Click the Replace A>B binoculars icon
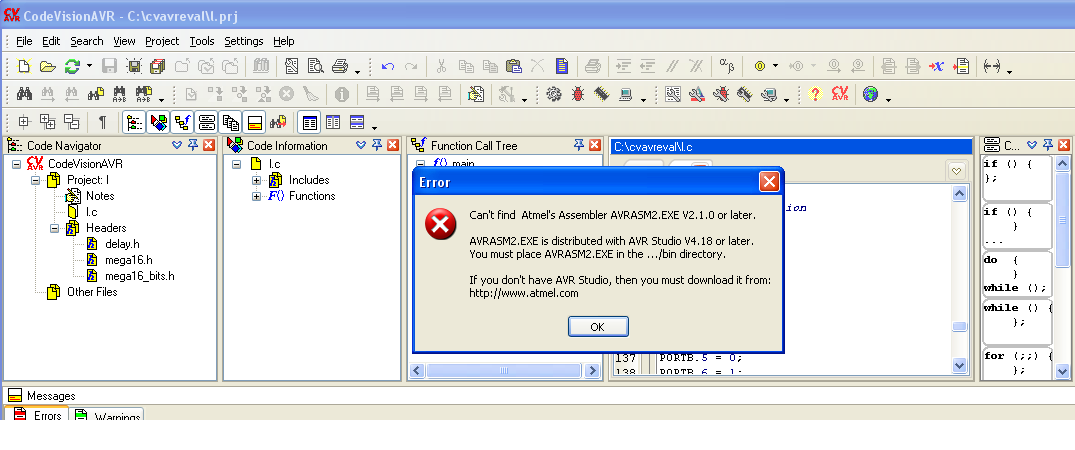This screenshot has width=1075, height=450. point(120,94)
